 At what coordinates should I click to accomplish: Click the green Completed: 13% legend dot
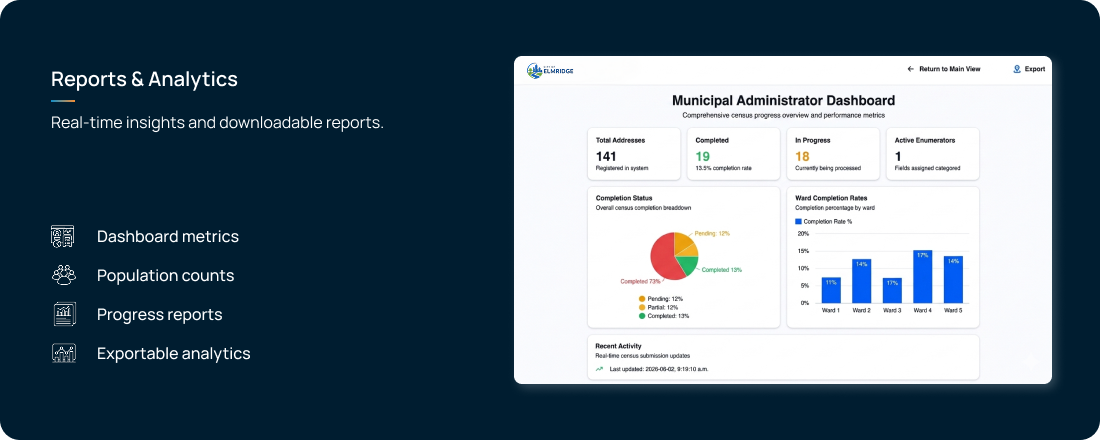(642, 316)
